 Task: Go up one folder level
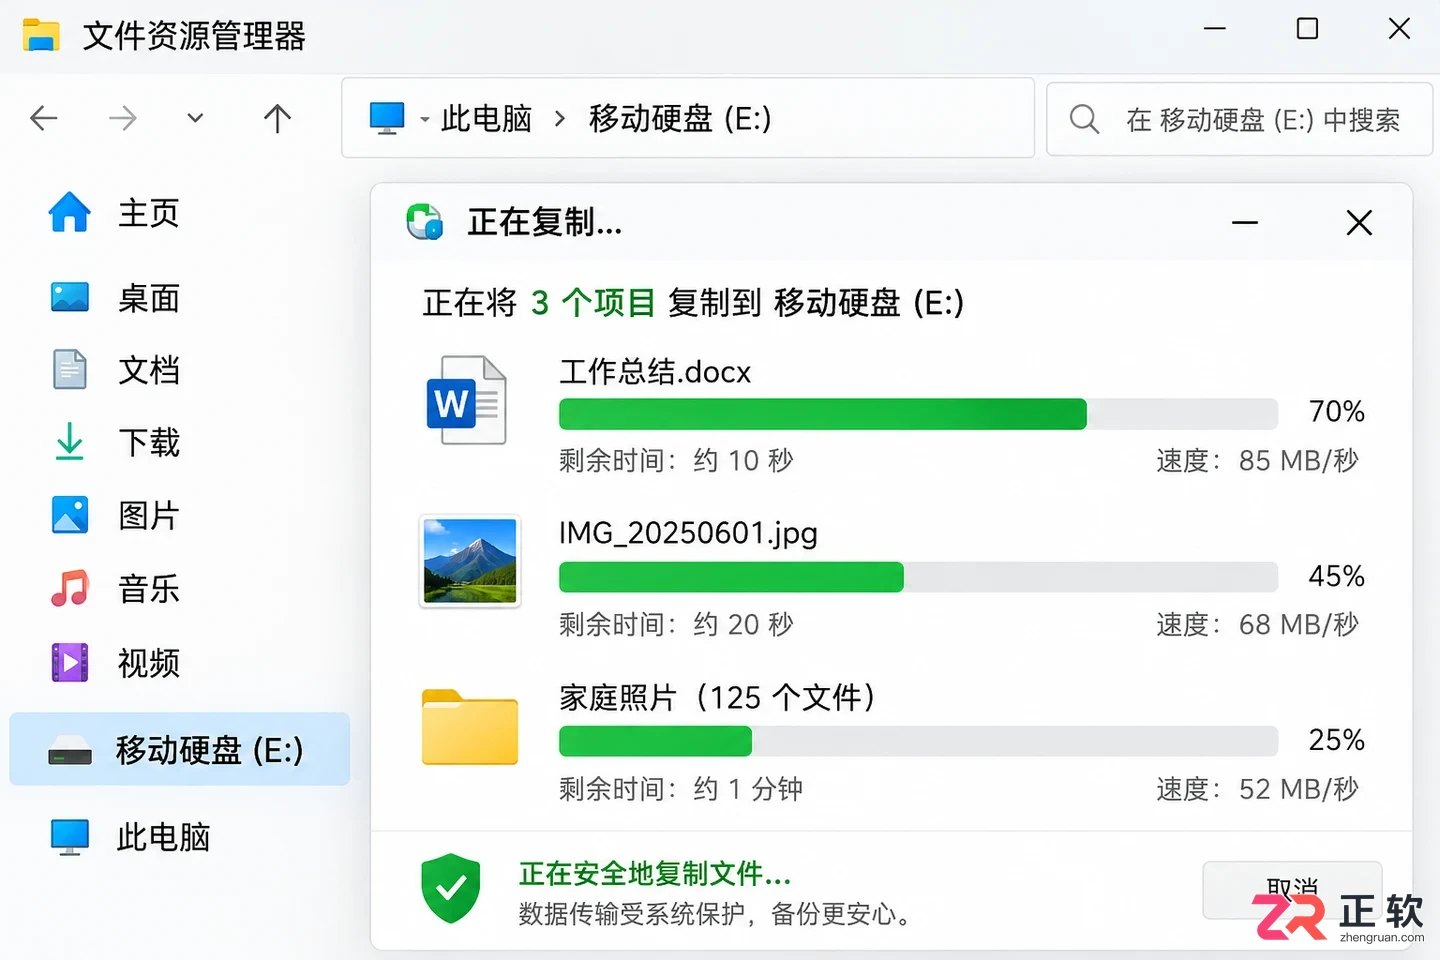(x=277, y=119)
